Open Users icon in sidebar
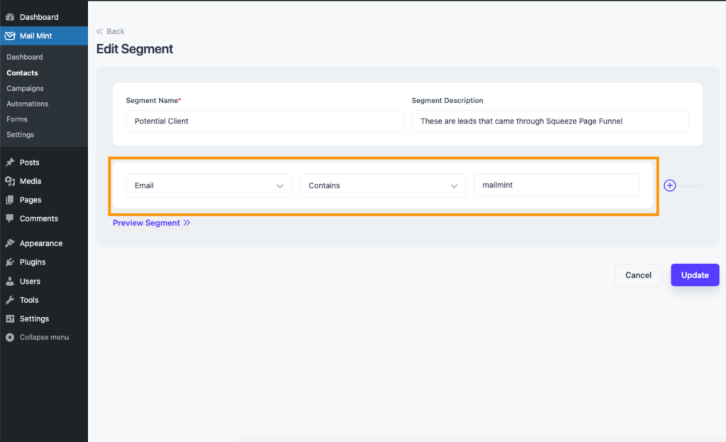The width and height of the screenshot is (726, 442). click(x=10, y=281)
